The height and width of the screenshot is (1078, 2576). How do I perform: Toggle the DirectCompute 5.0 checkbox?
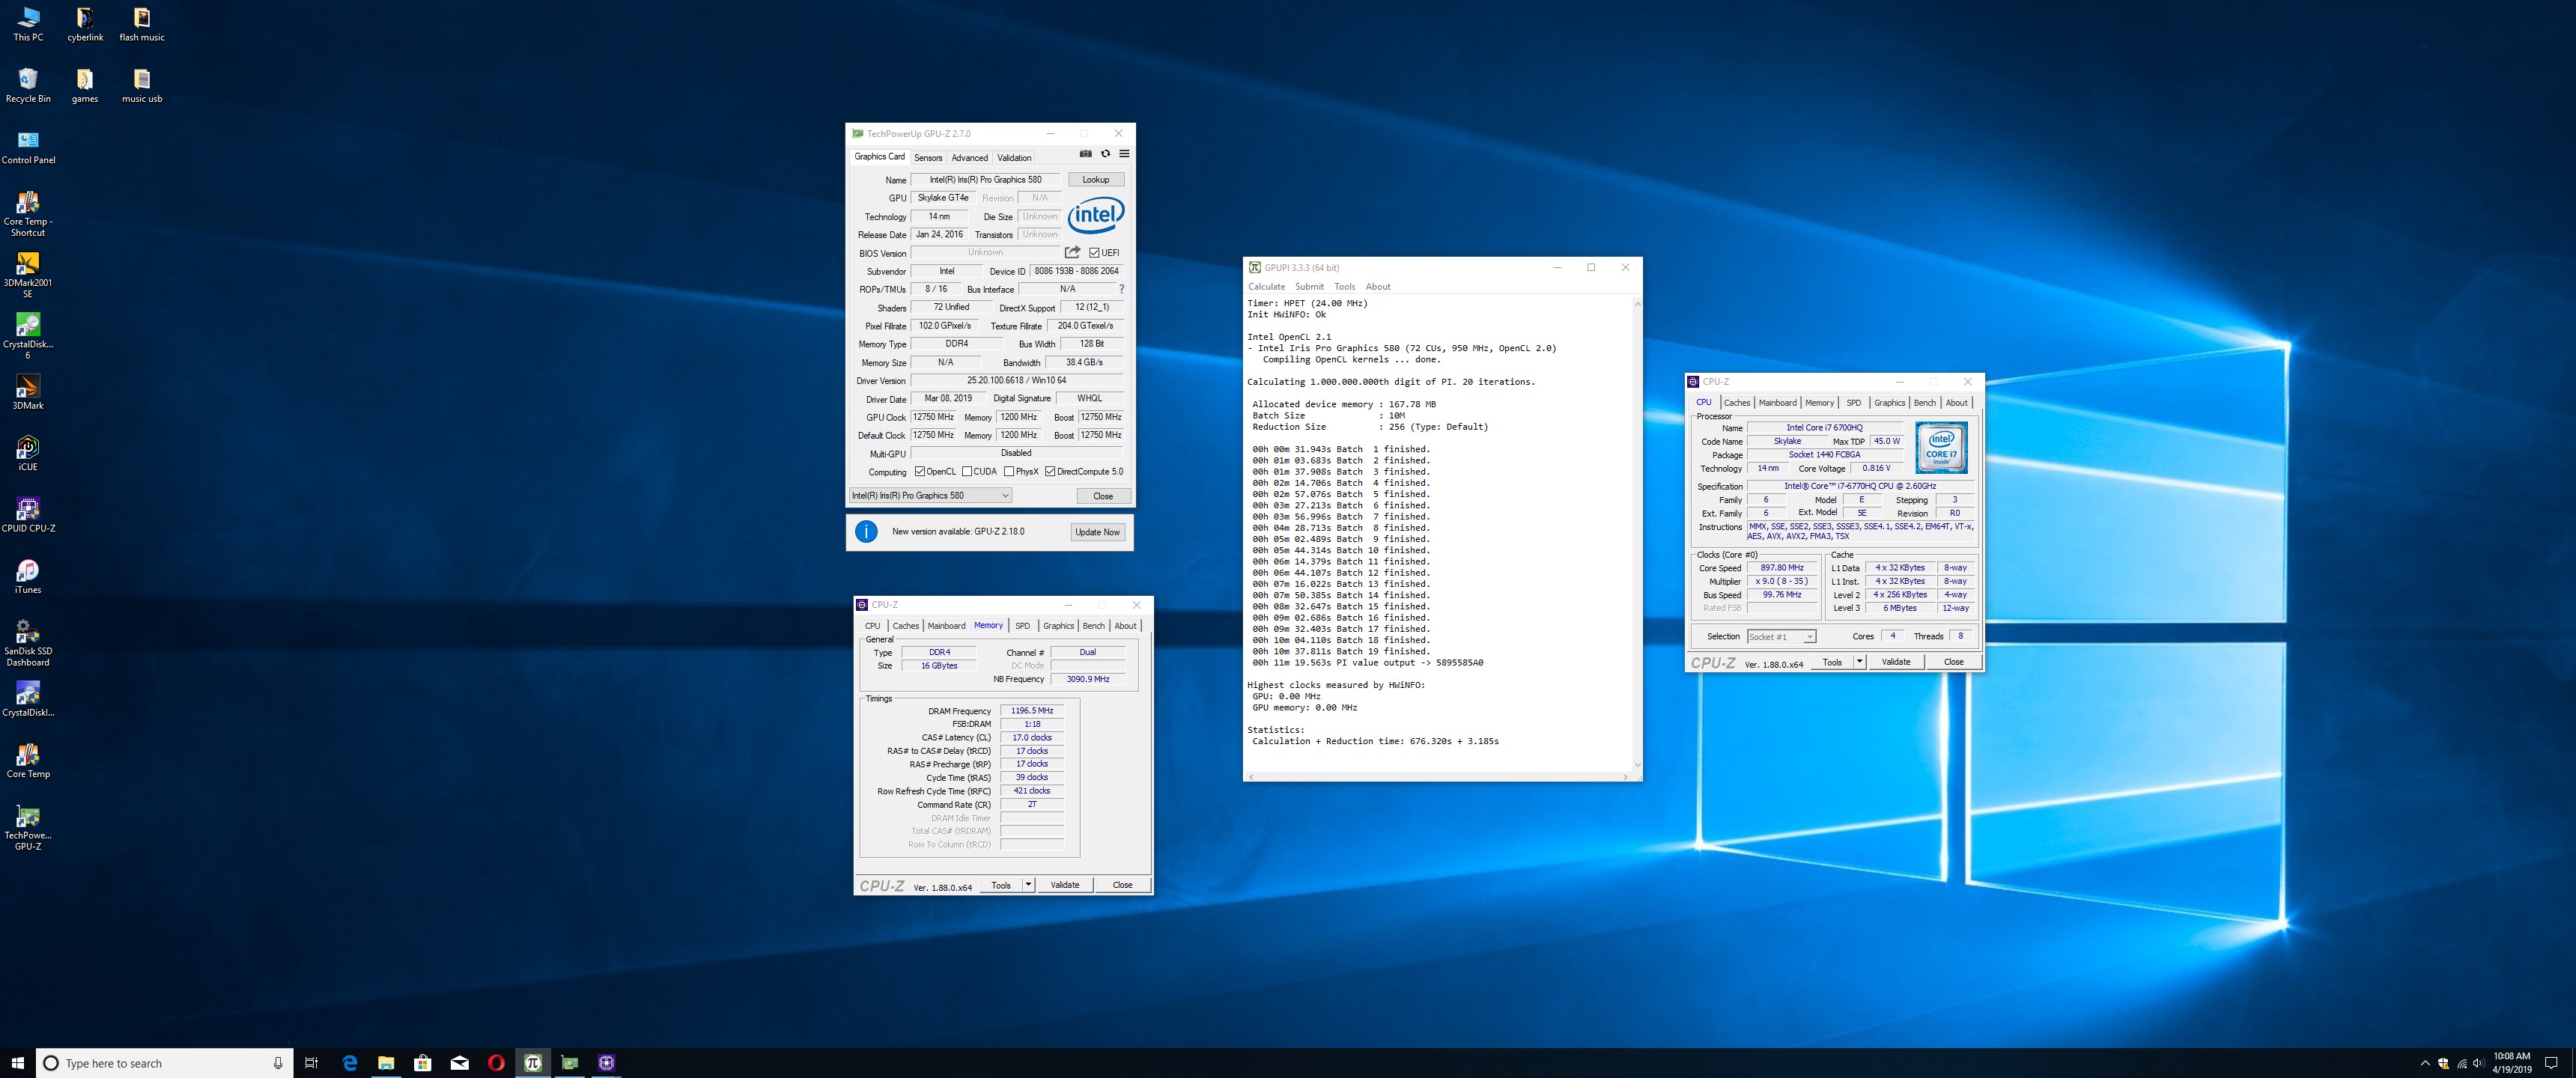[1050, 472]
